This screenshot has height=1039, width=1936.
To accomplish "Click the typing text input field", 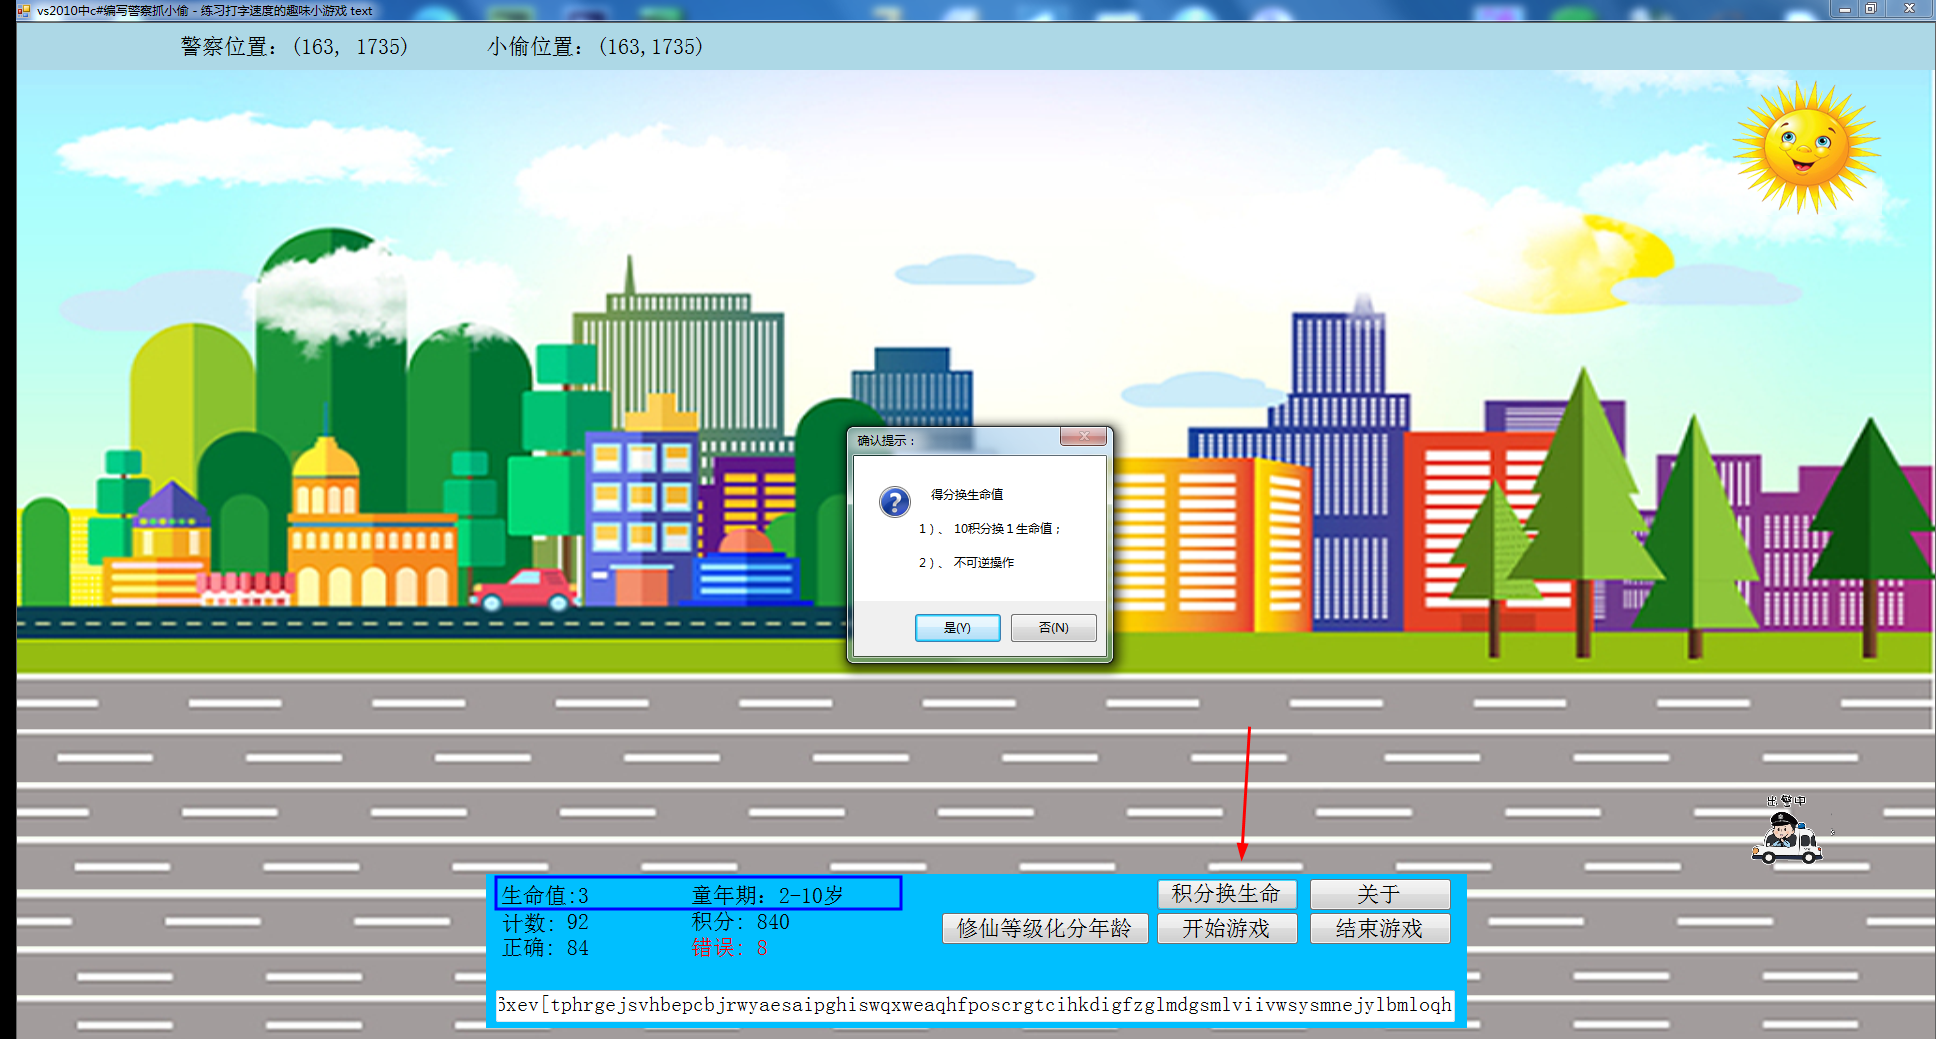I will click(x=975, y=1005).
